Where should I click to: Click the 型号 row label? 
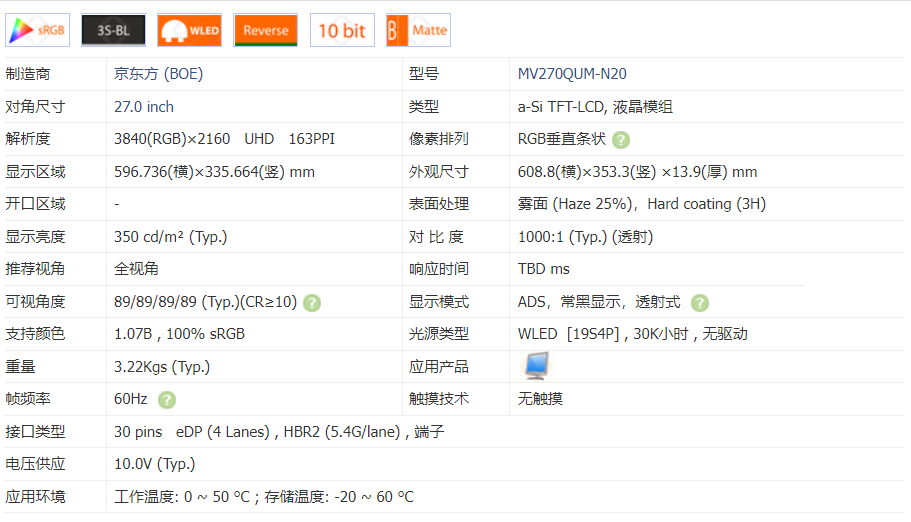click(x=424, y=74)
